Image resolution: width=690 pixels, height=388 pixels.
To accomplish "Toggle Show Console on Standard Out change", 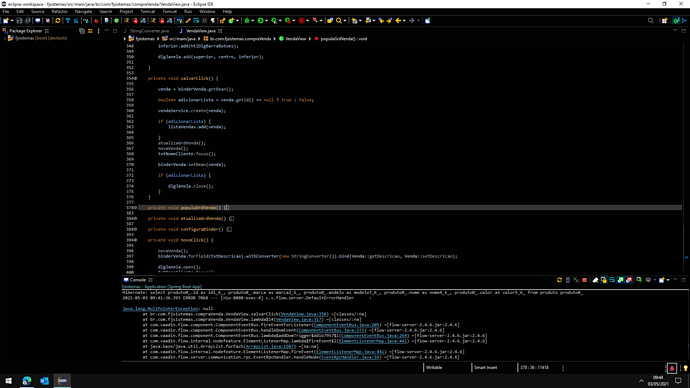I will coord(620,280).
